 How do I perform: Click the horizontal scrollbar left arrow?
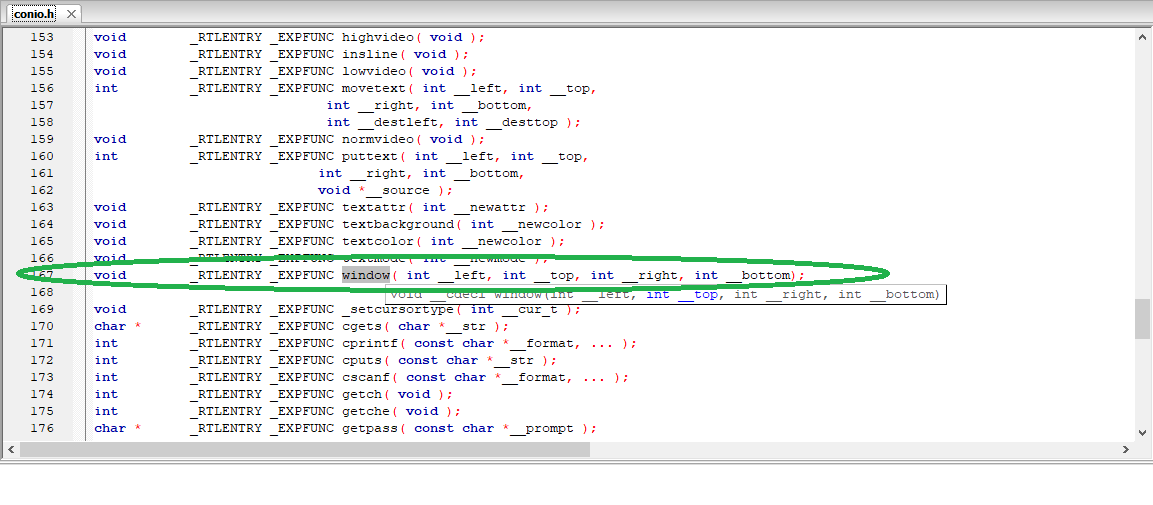pos(10,450)
